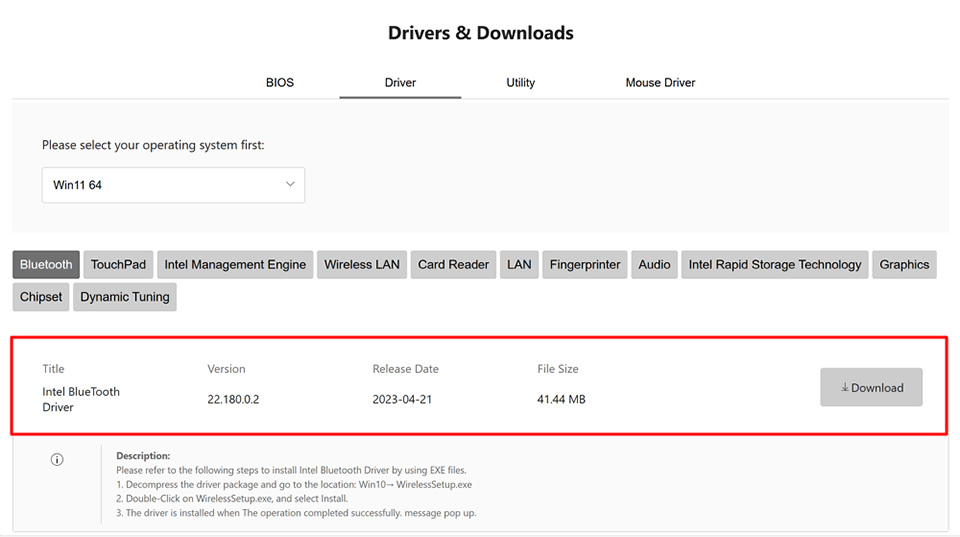Click the info icon beside Description
Viewport: 960px width, 537px height.
coord(57,459)
